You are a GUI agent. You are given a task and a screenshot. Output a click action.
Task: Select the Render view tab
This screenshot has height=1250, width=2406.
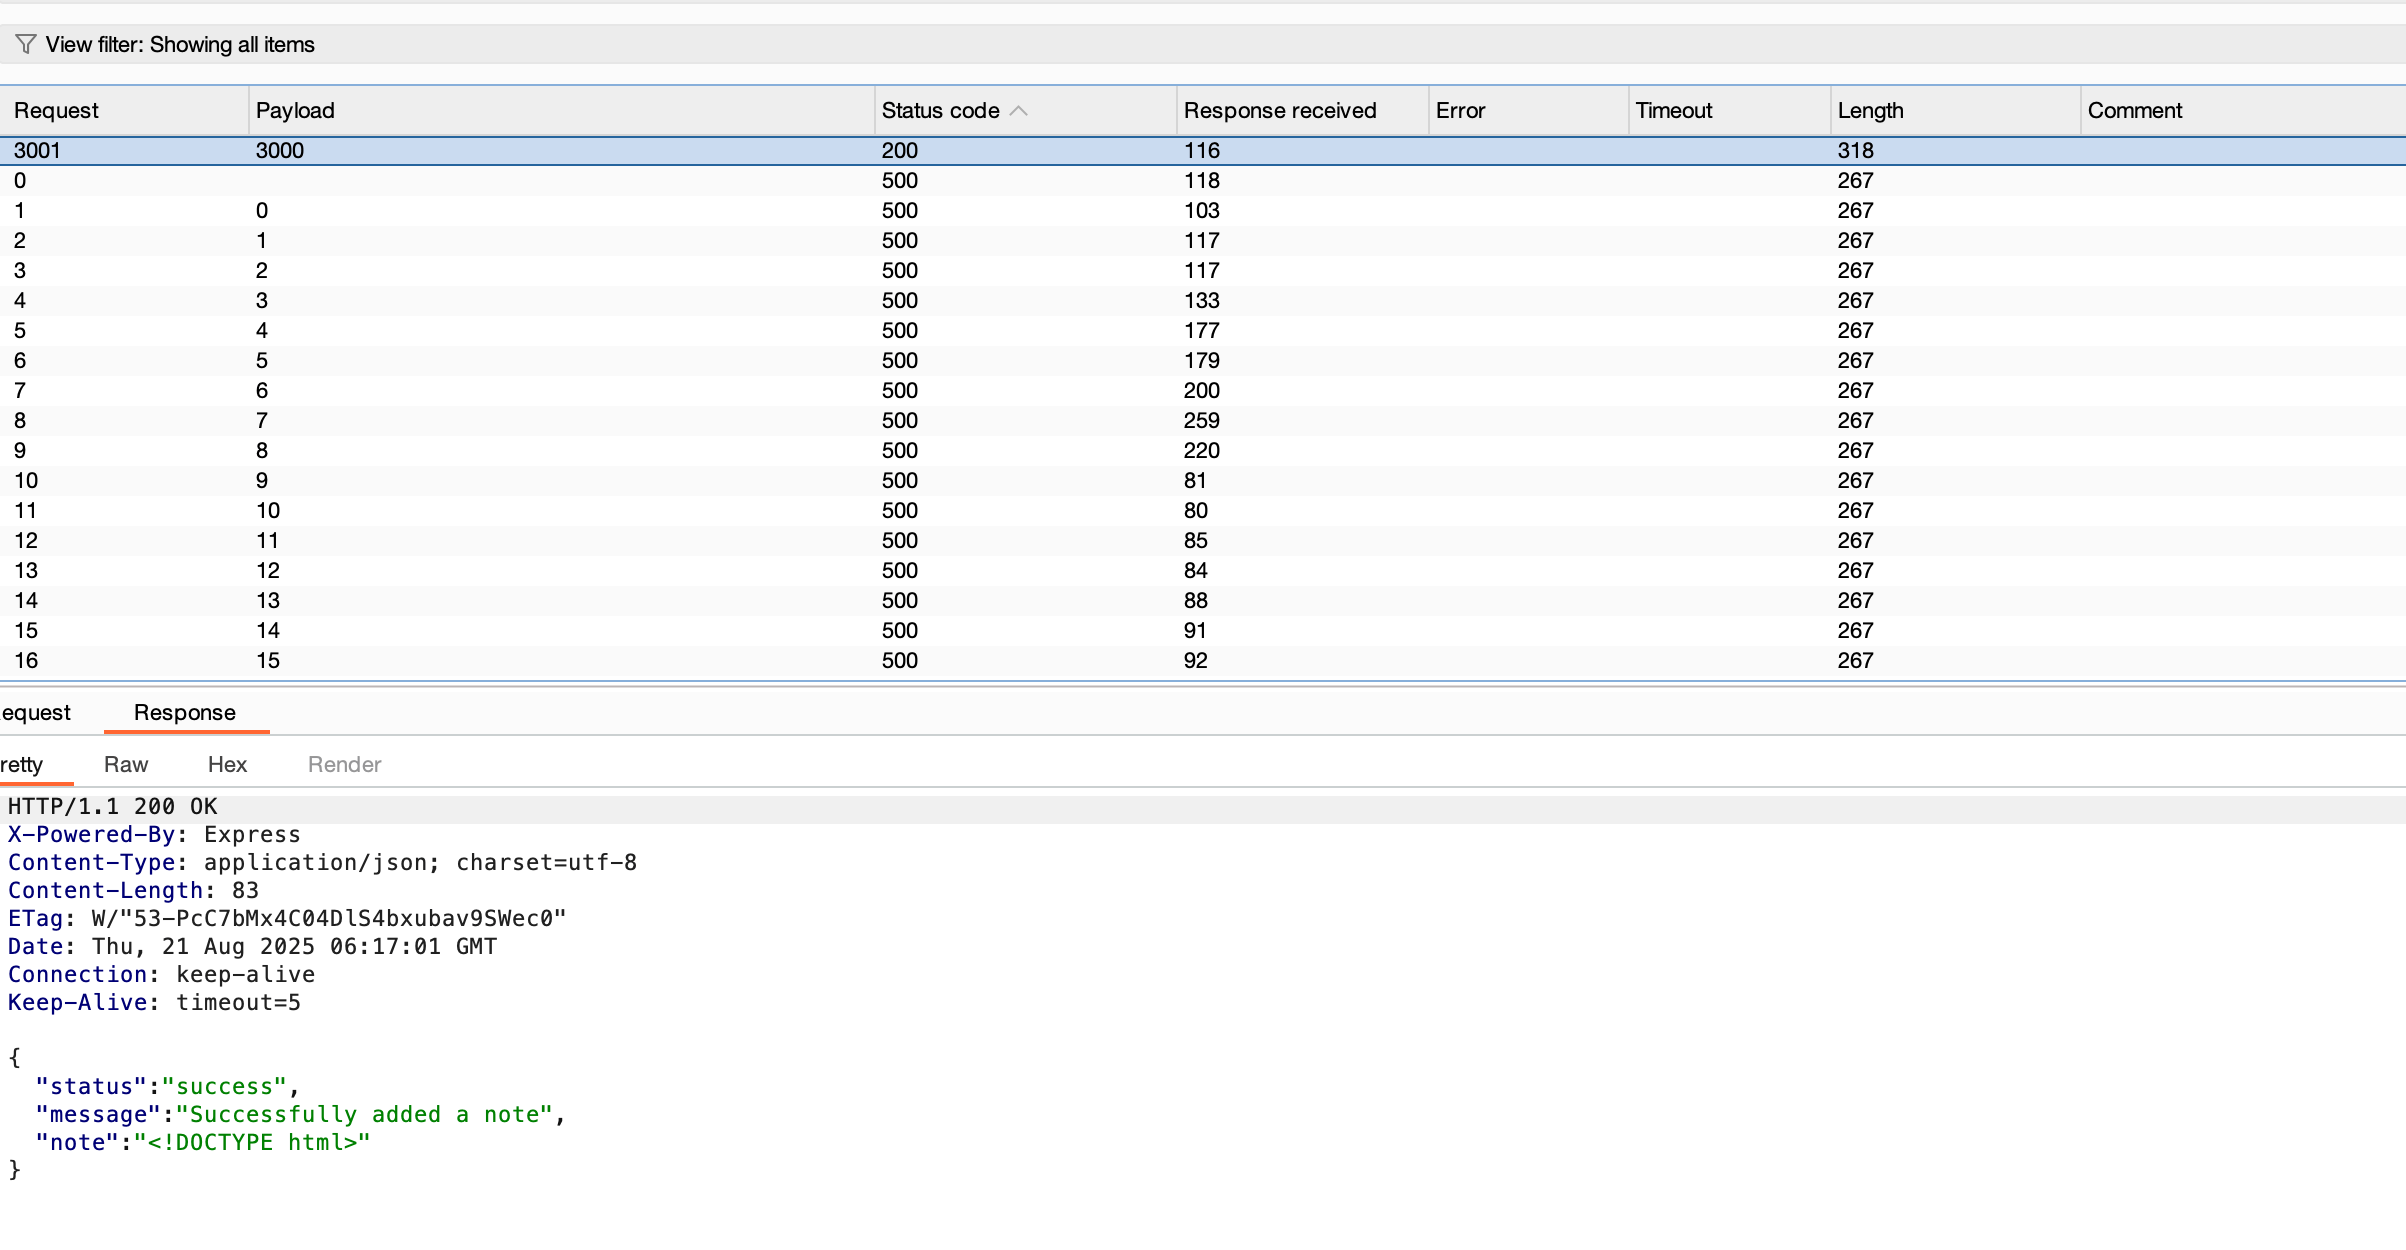pyautogui.click(x=344, y=764)
